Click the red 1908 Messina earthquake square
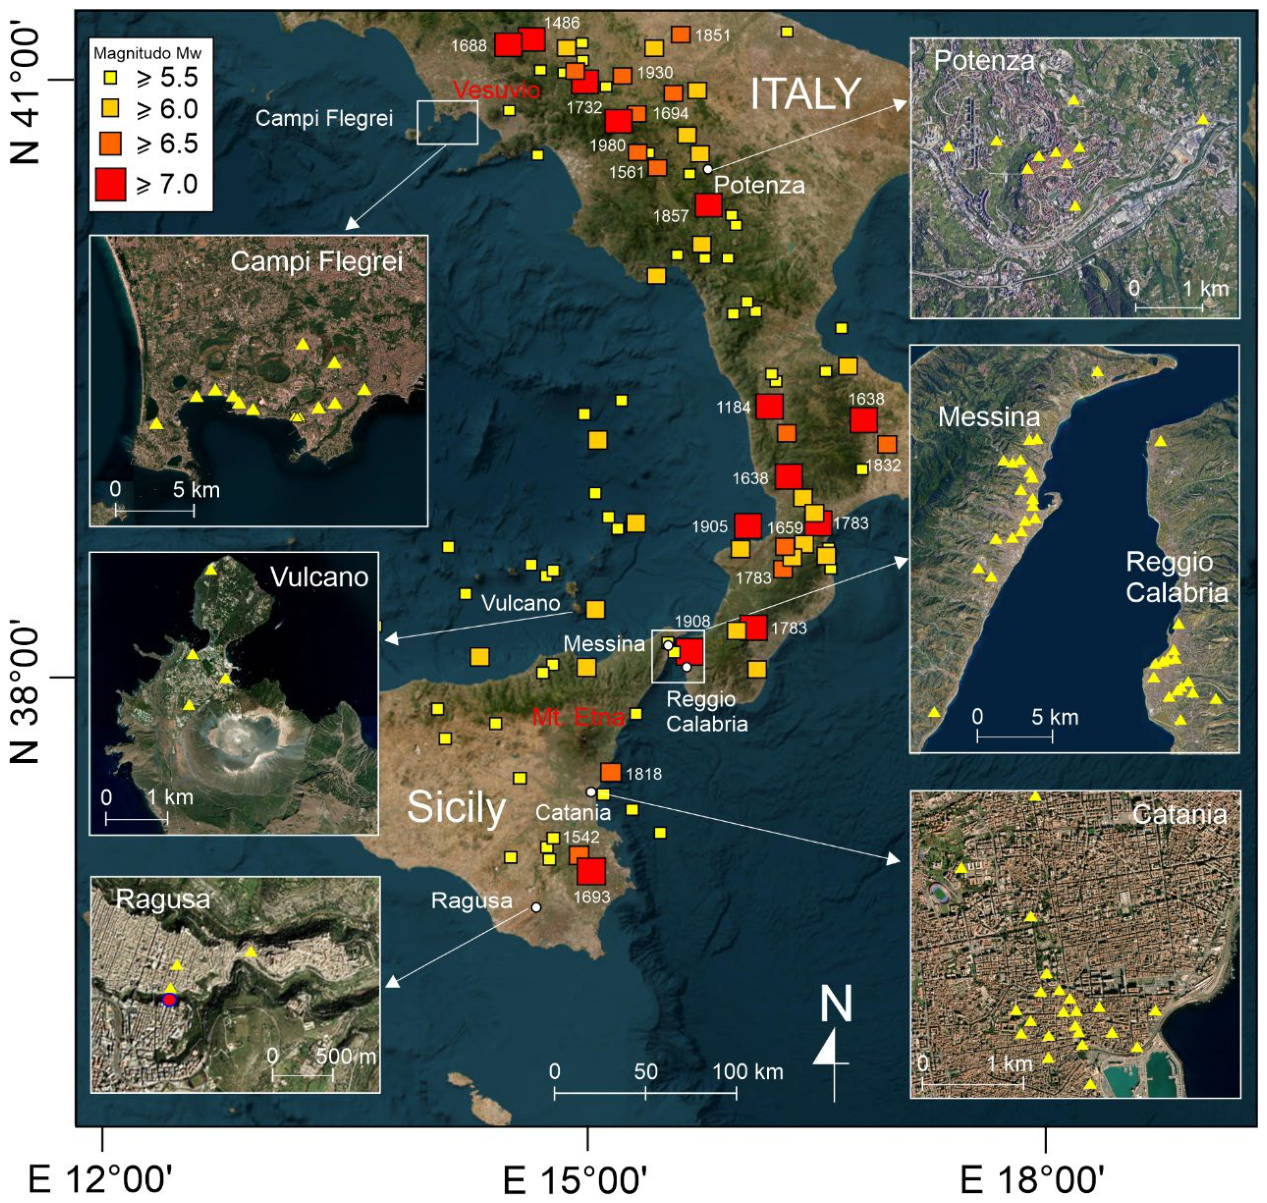The image size is (1267, 1203). point(690,651)
